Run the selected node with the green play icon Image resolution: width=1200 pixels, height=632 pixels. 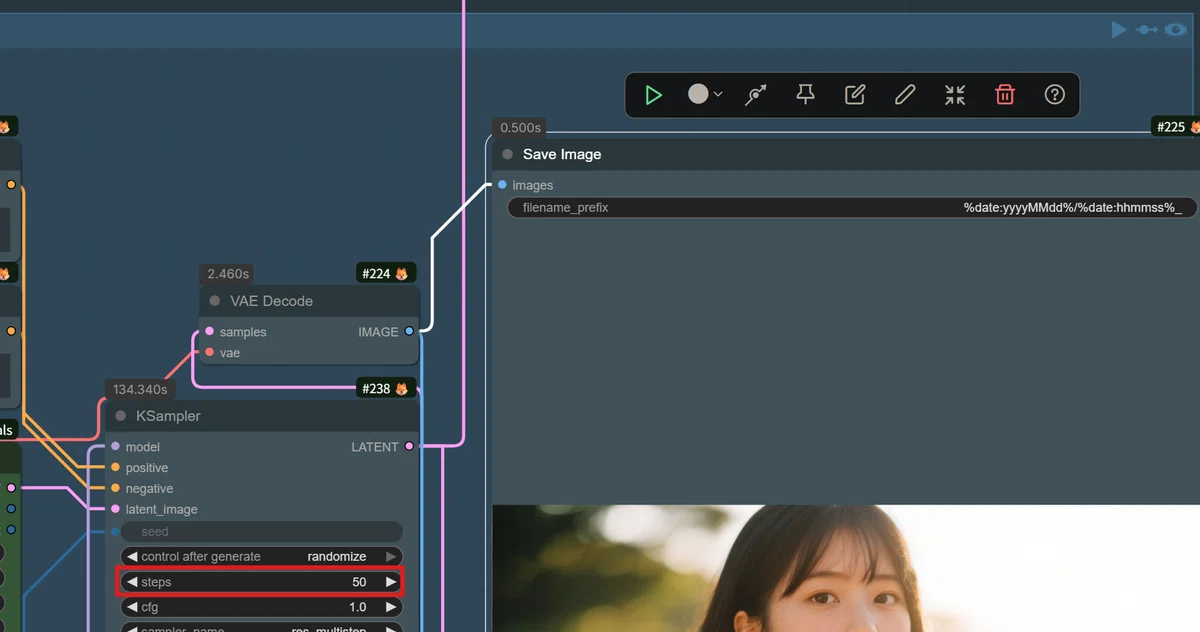[653, 95]
